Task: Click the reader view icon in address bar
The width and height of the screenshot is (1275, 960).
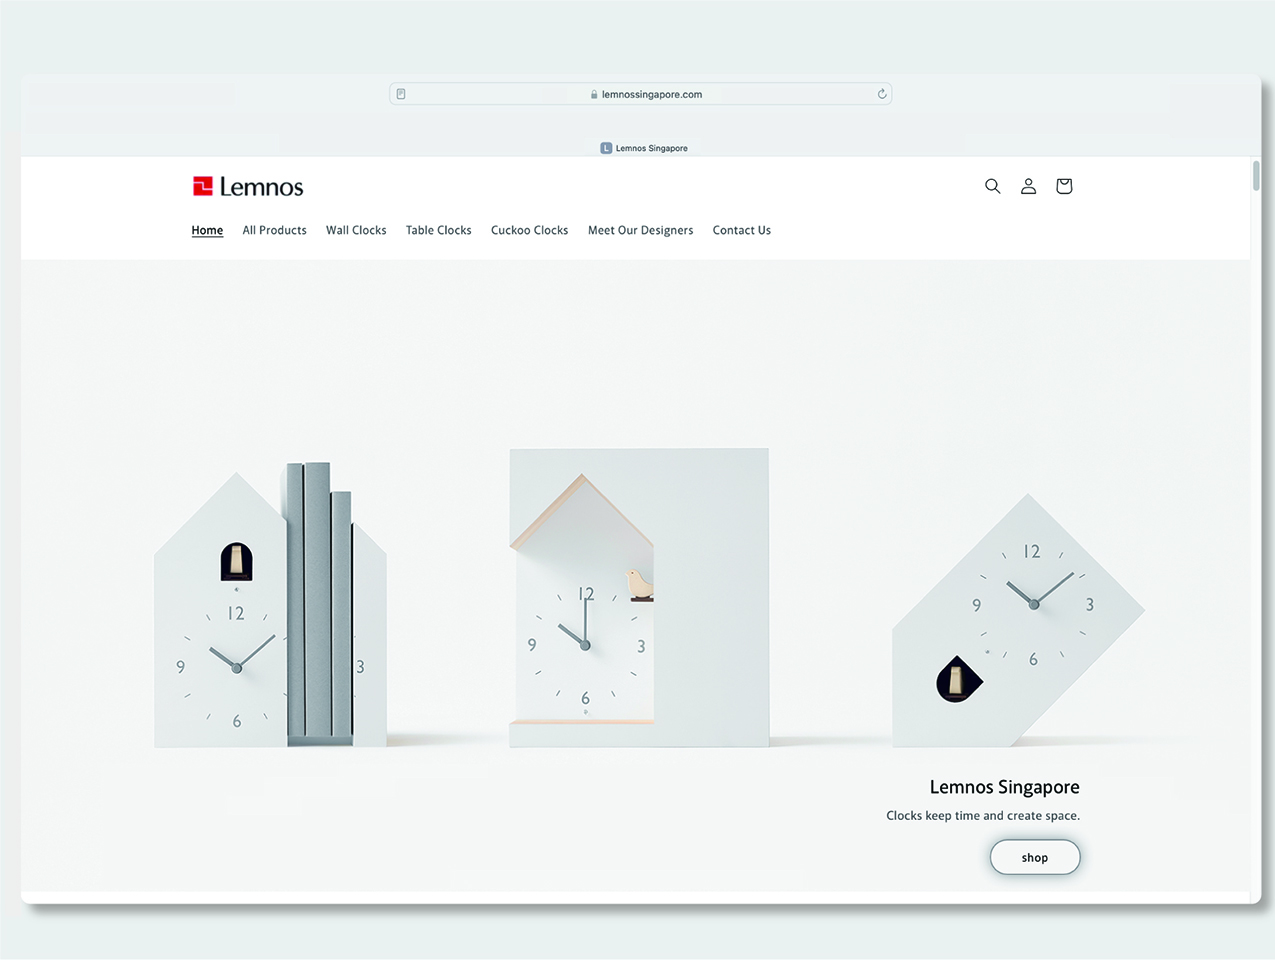Action: [x=401, y=94]
